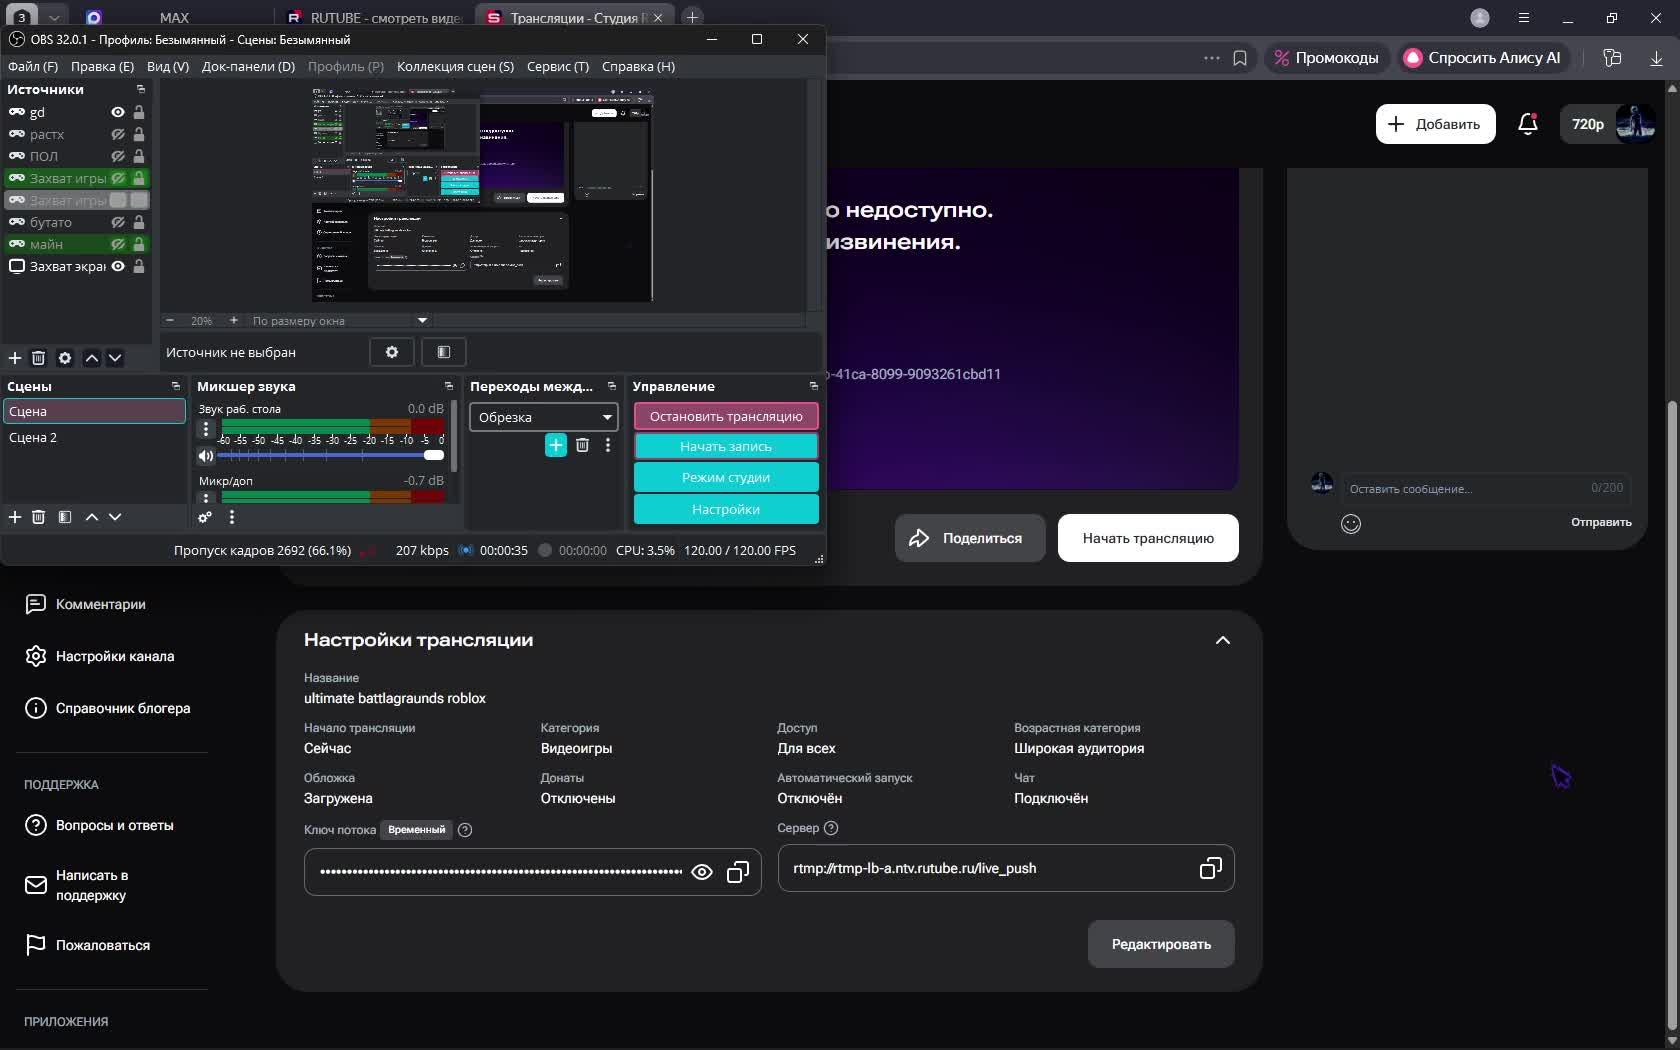
Task: Click Редактировать stream settings
Action: coord(1161,944)
